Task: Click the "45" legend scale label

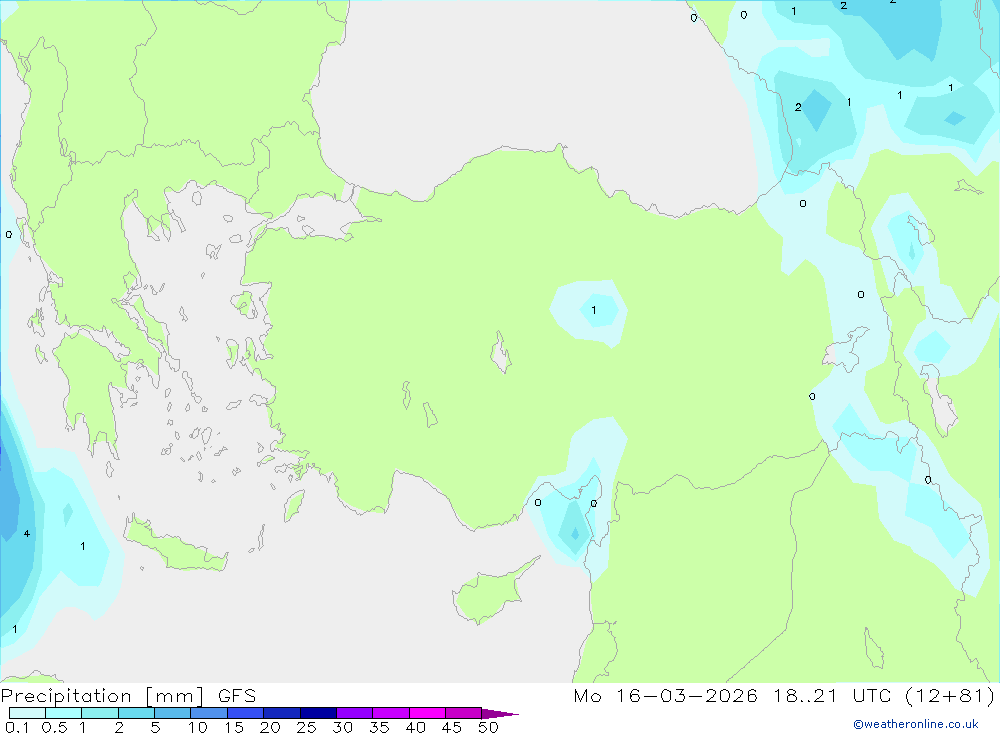Action: [x=452, y=727]
